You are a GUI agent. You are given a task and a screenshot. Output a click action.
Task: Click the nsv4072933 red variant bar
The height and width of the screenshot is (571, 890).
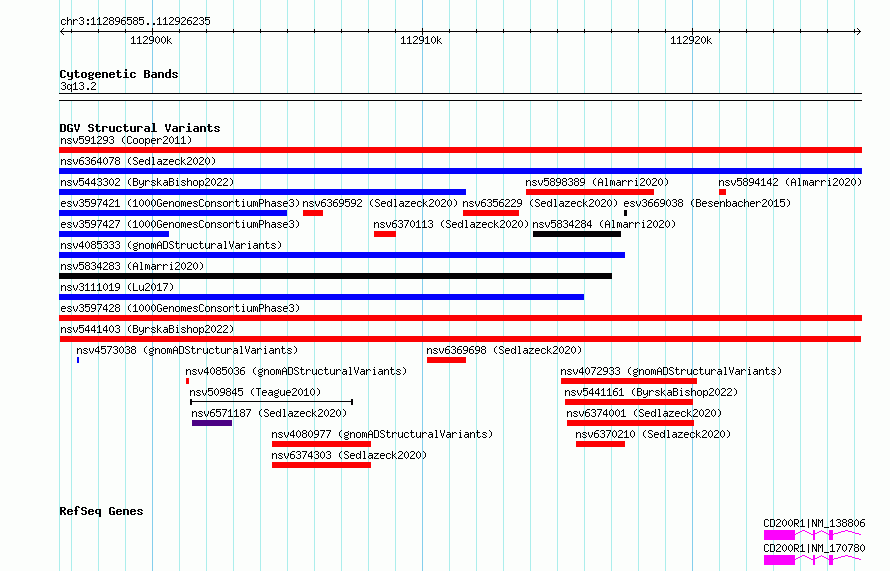[629, 381]
